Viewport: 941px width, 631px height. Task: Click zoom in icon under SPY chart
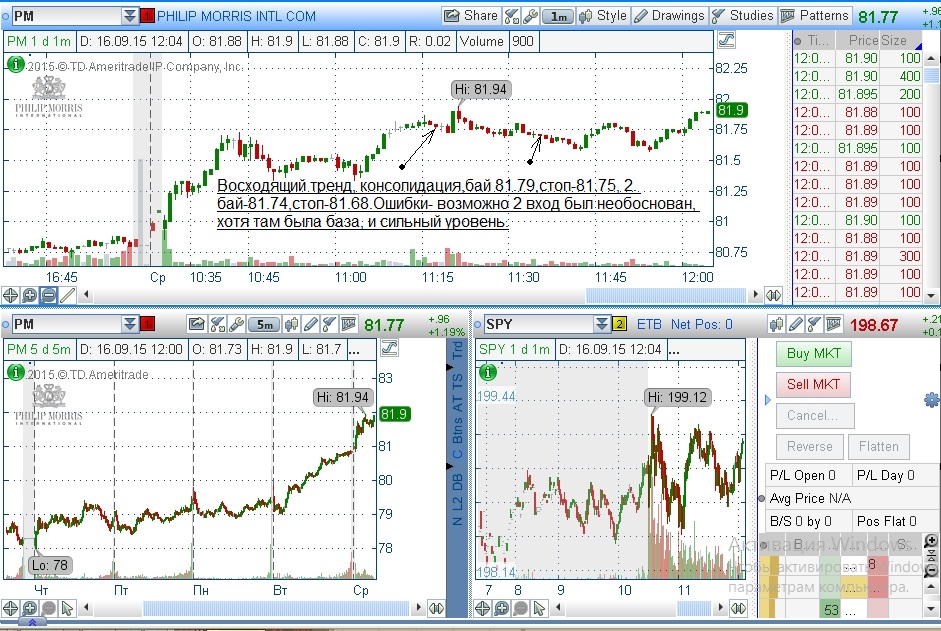click(502, 608)
